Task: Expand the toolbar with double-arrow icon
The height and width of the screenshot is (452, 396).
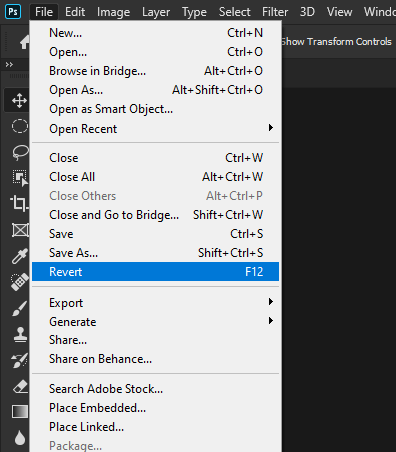Action: [x=9, y=64]
